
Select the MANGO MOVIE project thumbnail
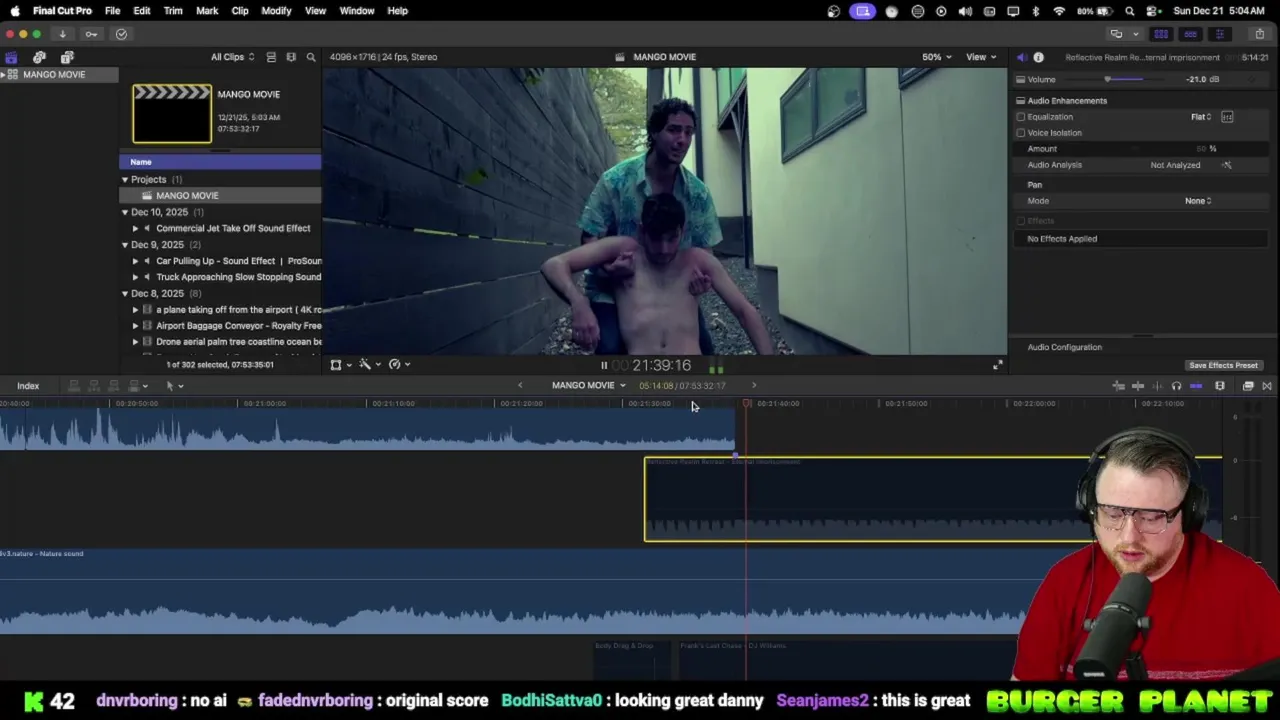click(172, 113)
